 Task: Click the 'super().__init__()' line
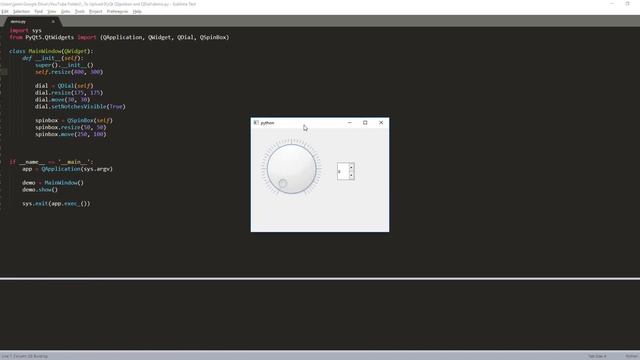click(x=64, y=65)
